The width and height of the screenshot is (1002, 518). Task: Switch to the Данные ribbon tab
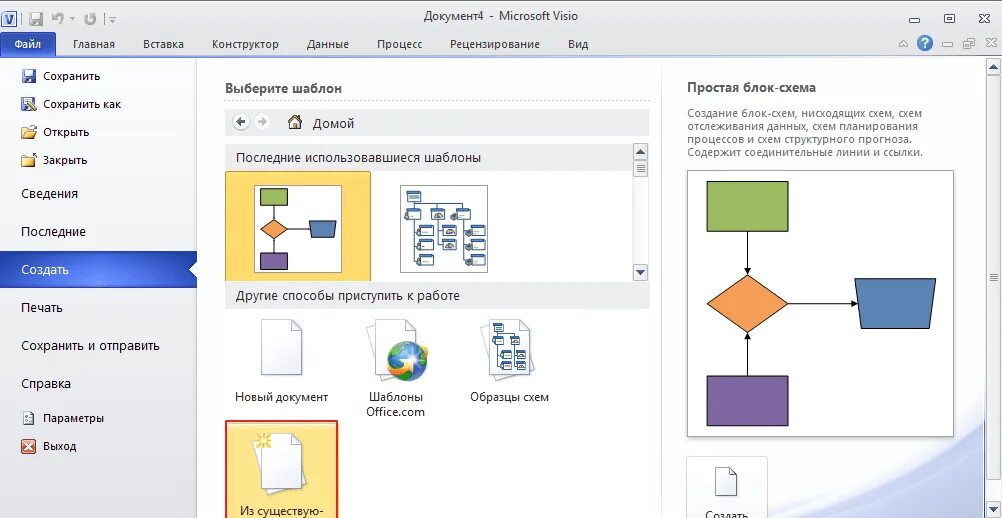(x=328, y=44)
